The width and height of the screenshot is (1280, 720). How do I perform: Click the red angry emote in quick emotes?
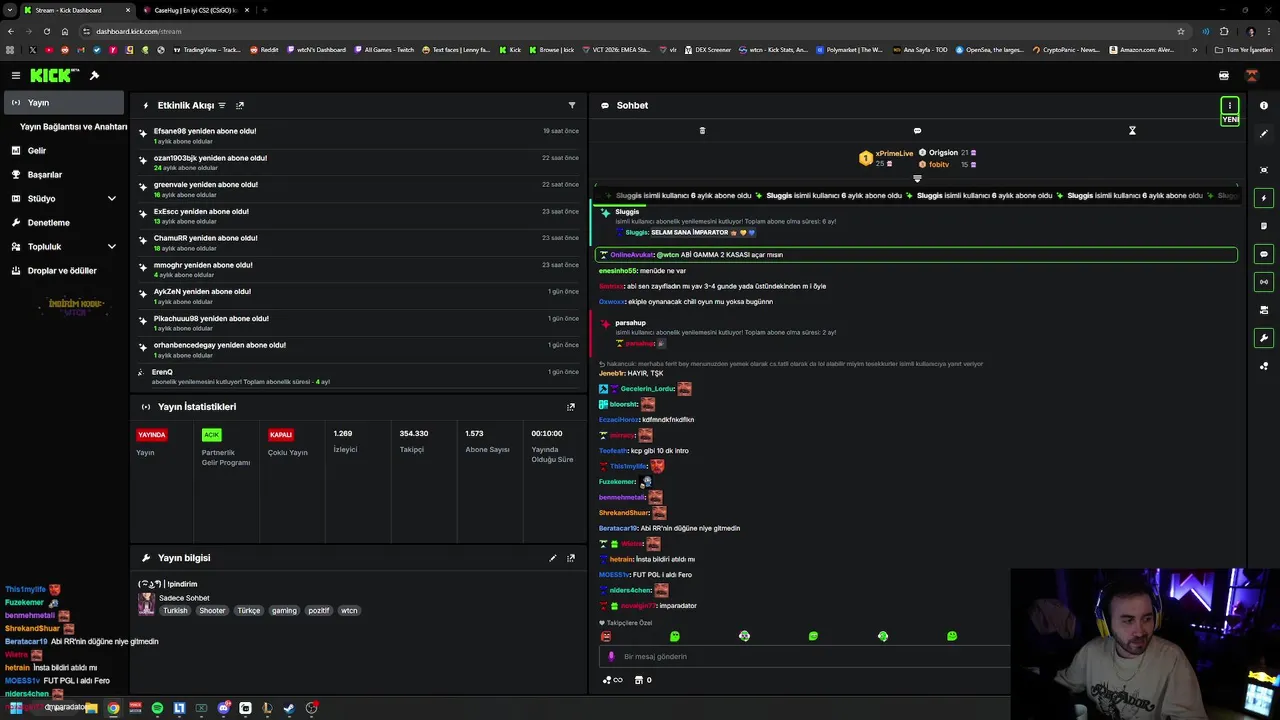tap(606, 636)
